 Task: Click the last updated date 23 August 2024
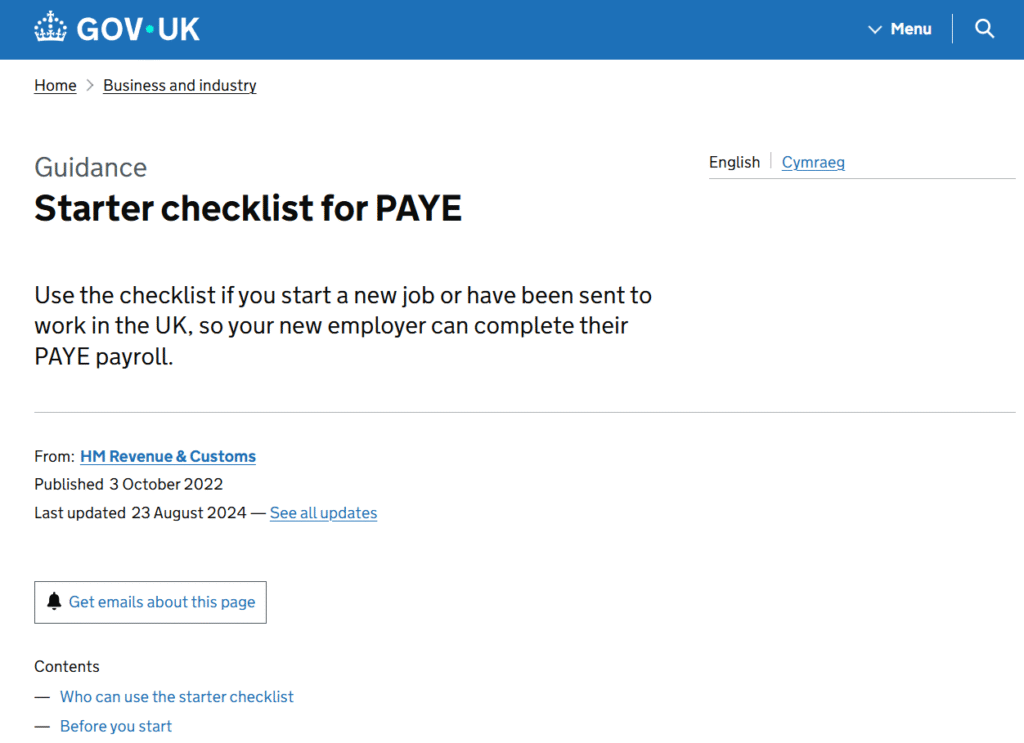pyautogui.click(x=188, y=513)
